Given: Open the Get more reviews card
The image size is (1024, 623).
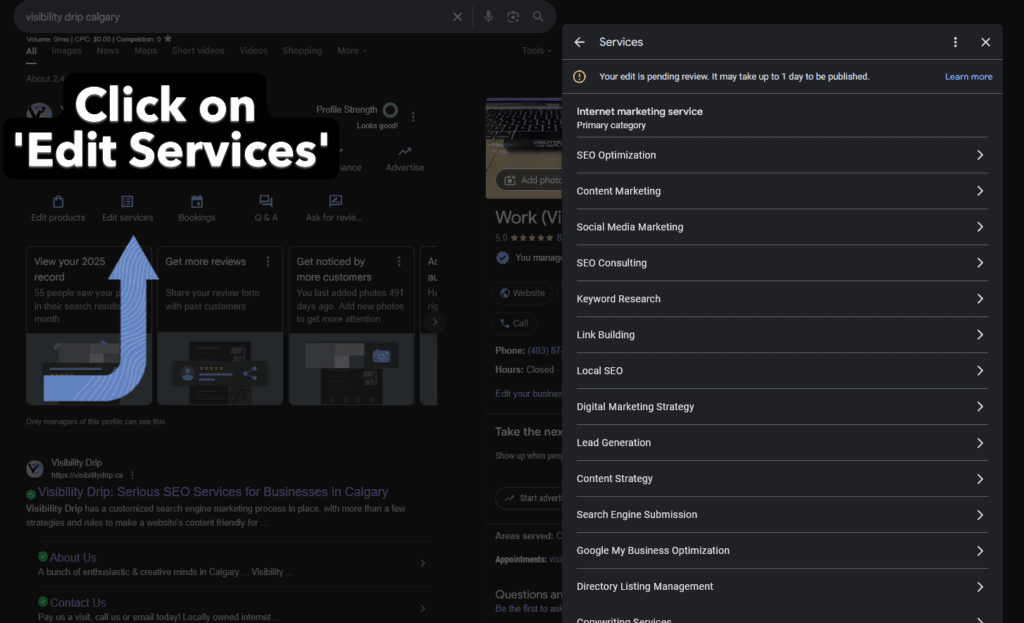Looking at the screenshot, I should tap(220, 325).
